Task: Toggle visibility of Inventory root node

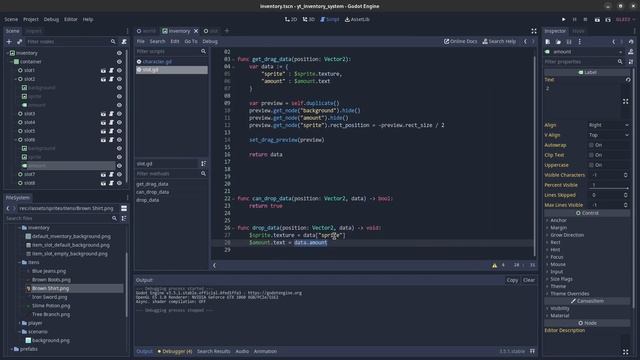Action: (119, 53)
